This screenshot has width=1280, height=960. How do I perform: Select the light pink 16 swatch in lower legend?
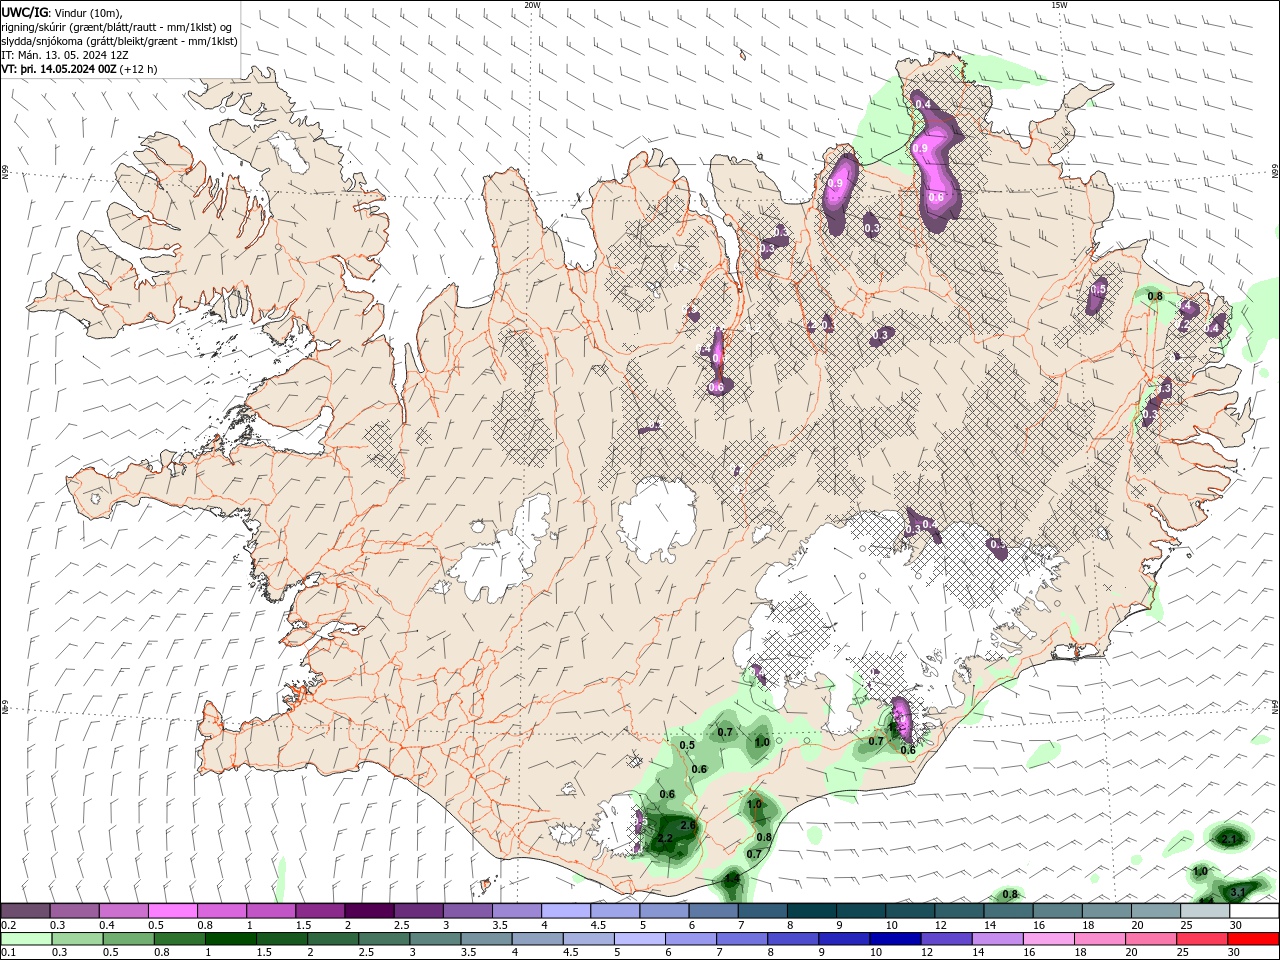[1048, 939]
